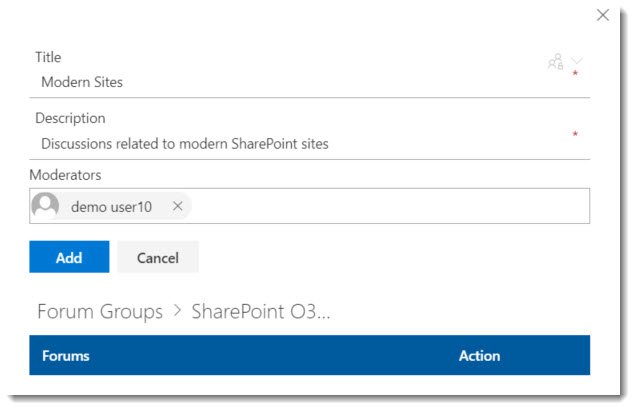Click the breadcrumb chevron separator
This screenshot has height=410, width=635.
point(177,312)
